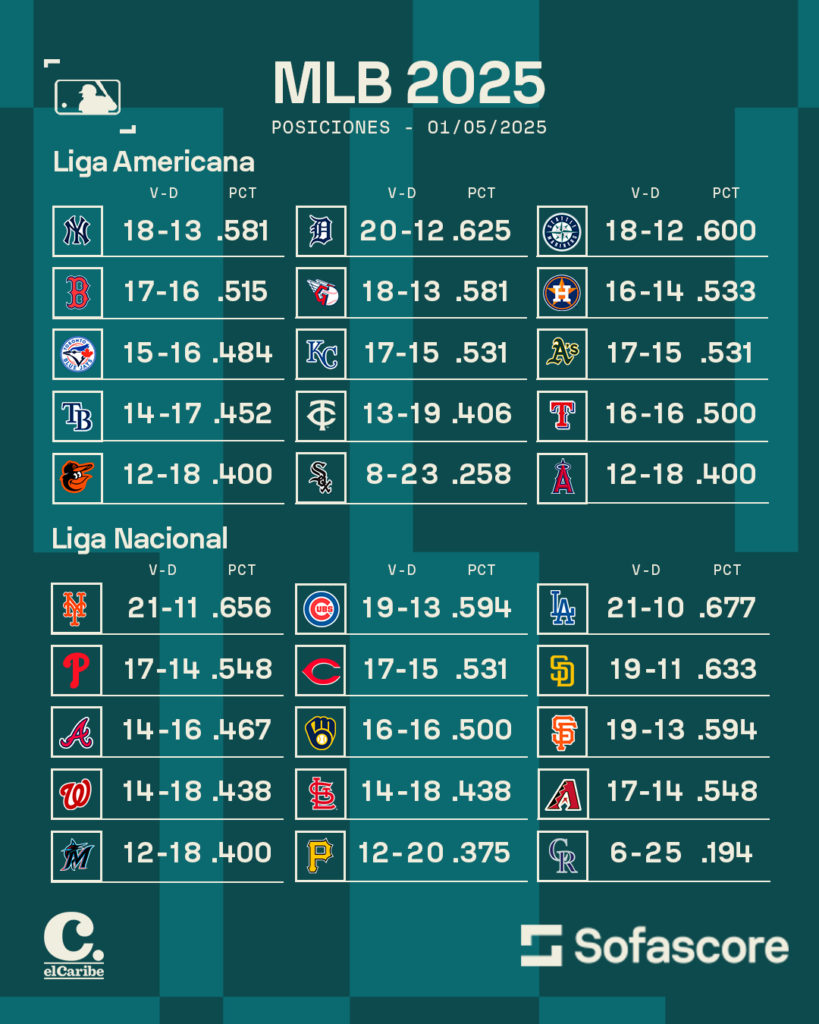Screen dimensions: 819x1024
Task: Open the MLB logo at top
Action: (88, 97)
